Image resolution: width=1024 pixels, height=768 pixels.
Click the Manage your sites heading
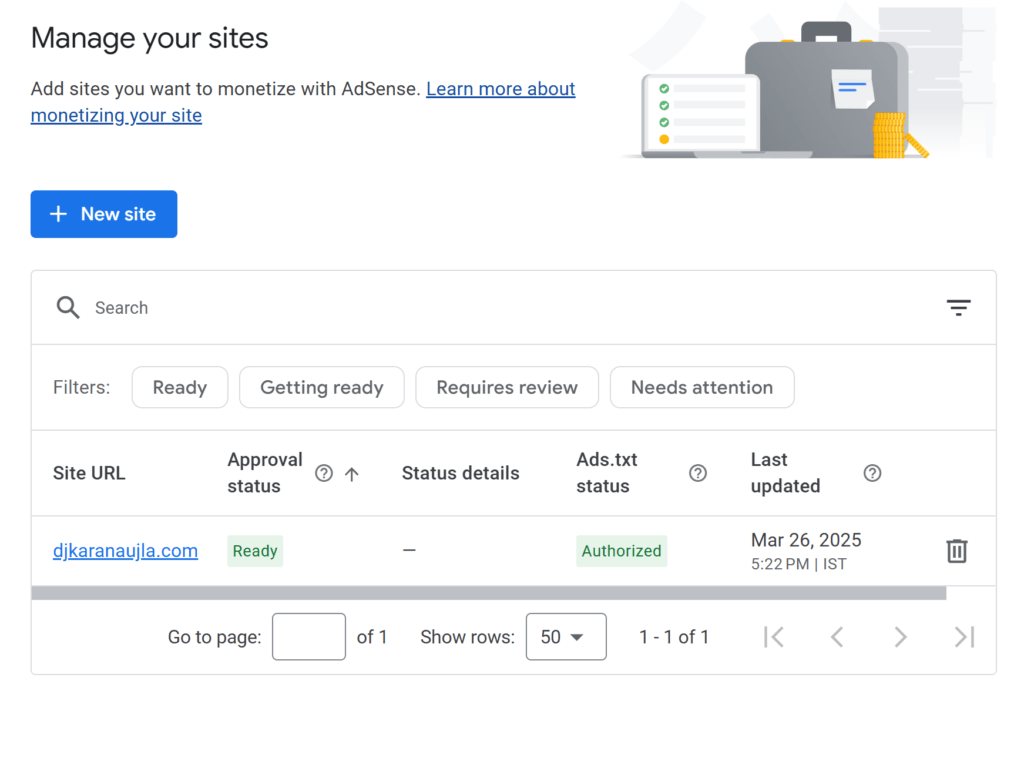pyautogui.click(x=150, y=38)
